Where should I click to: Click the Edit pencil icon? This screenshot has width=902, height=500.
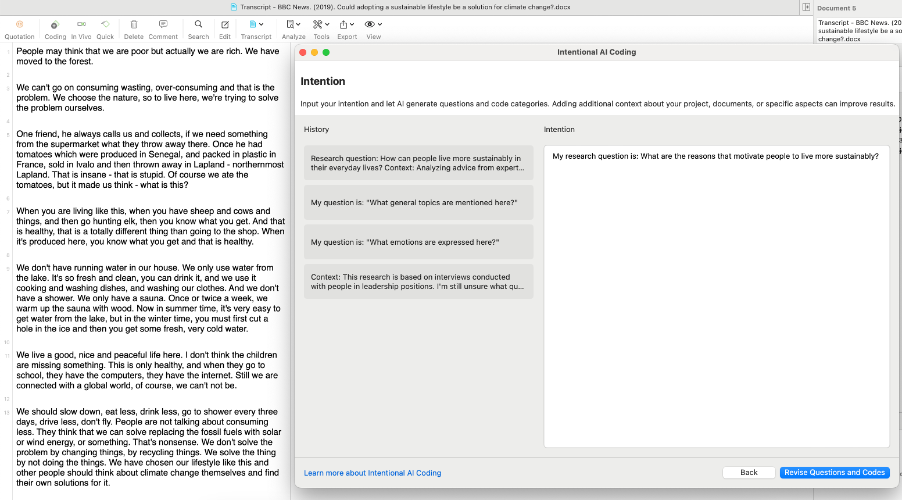[x=225, y=24]
